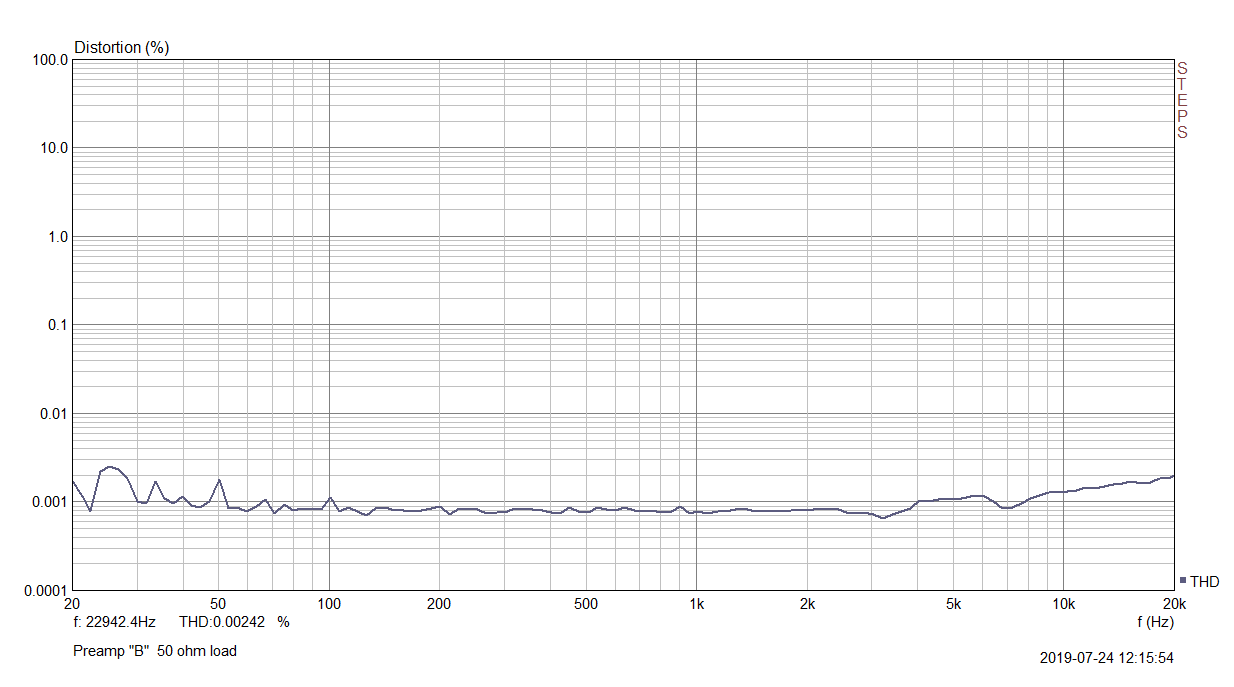The width and height of the screenshot is (1234, 687).
Task: Click the 100.0 y-axis tick label
Action: pos(50,60)
